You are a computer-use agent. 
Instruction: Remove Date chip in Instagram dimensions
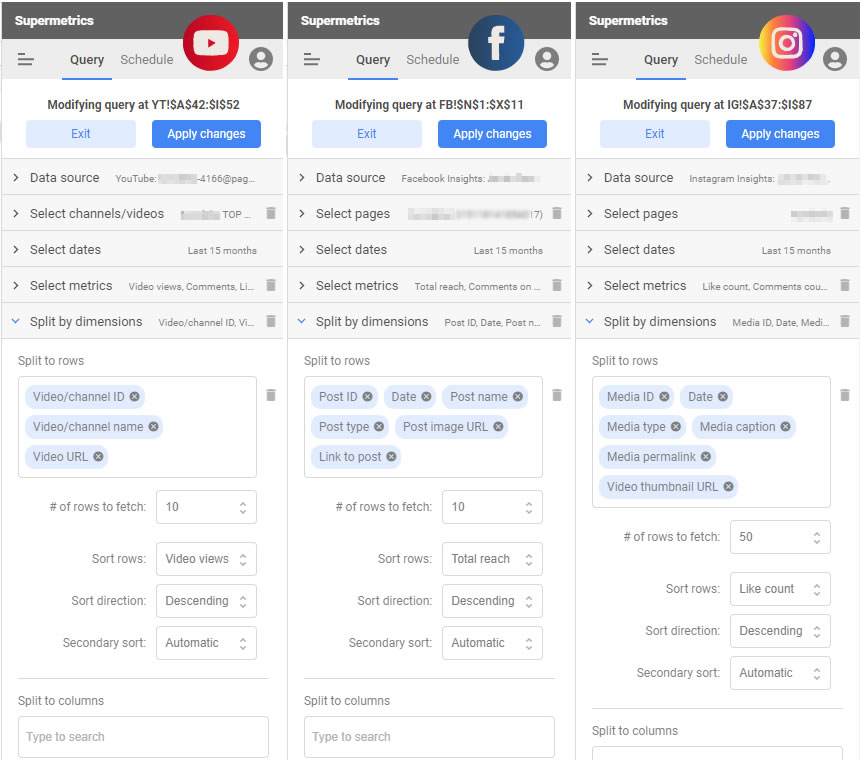point(722,396)
